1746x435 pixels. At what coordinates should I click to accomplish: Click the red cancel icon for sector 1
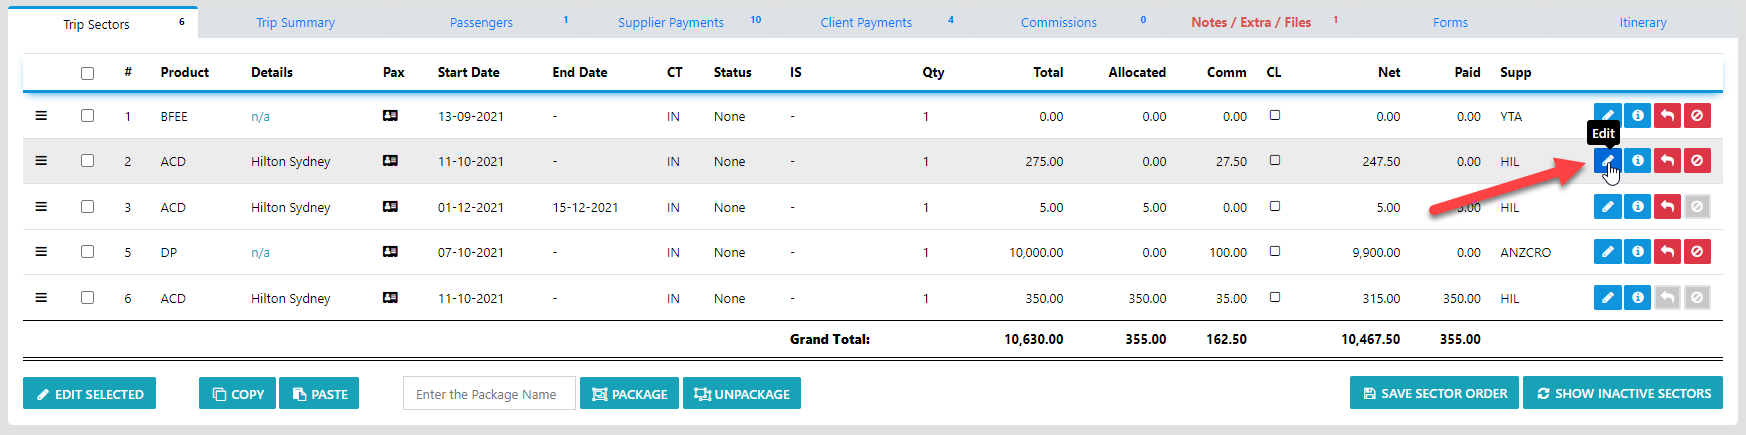(1697, 116)
